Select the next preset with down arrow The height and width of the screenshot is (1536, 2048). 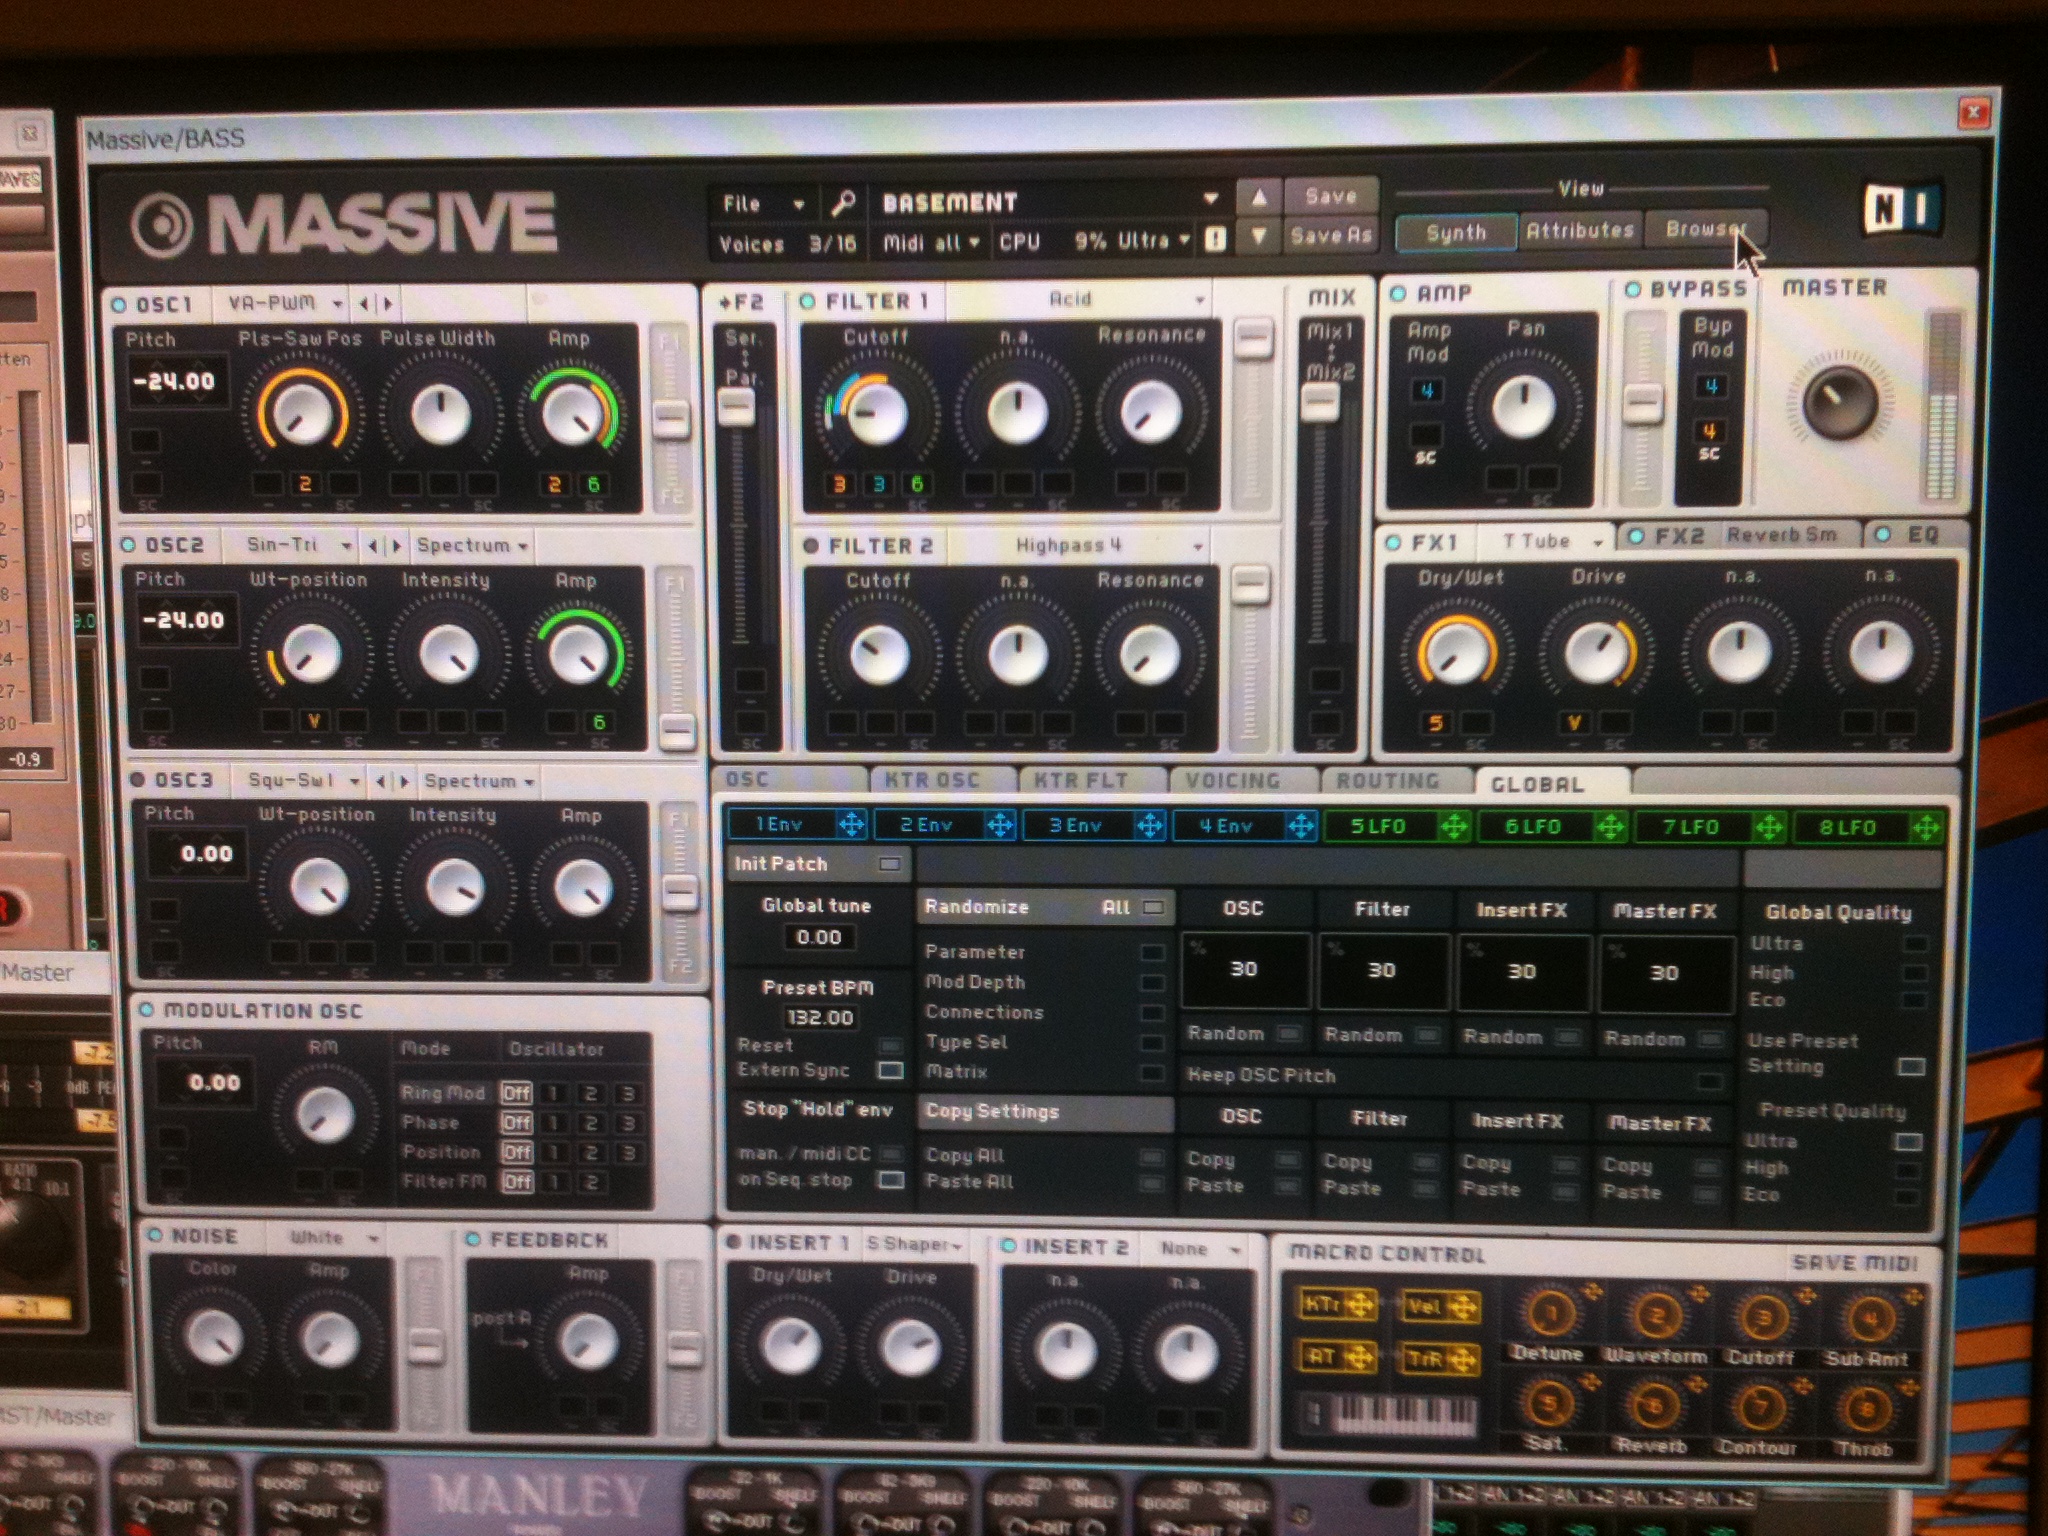coord(1258,236)
